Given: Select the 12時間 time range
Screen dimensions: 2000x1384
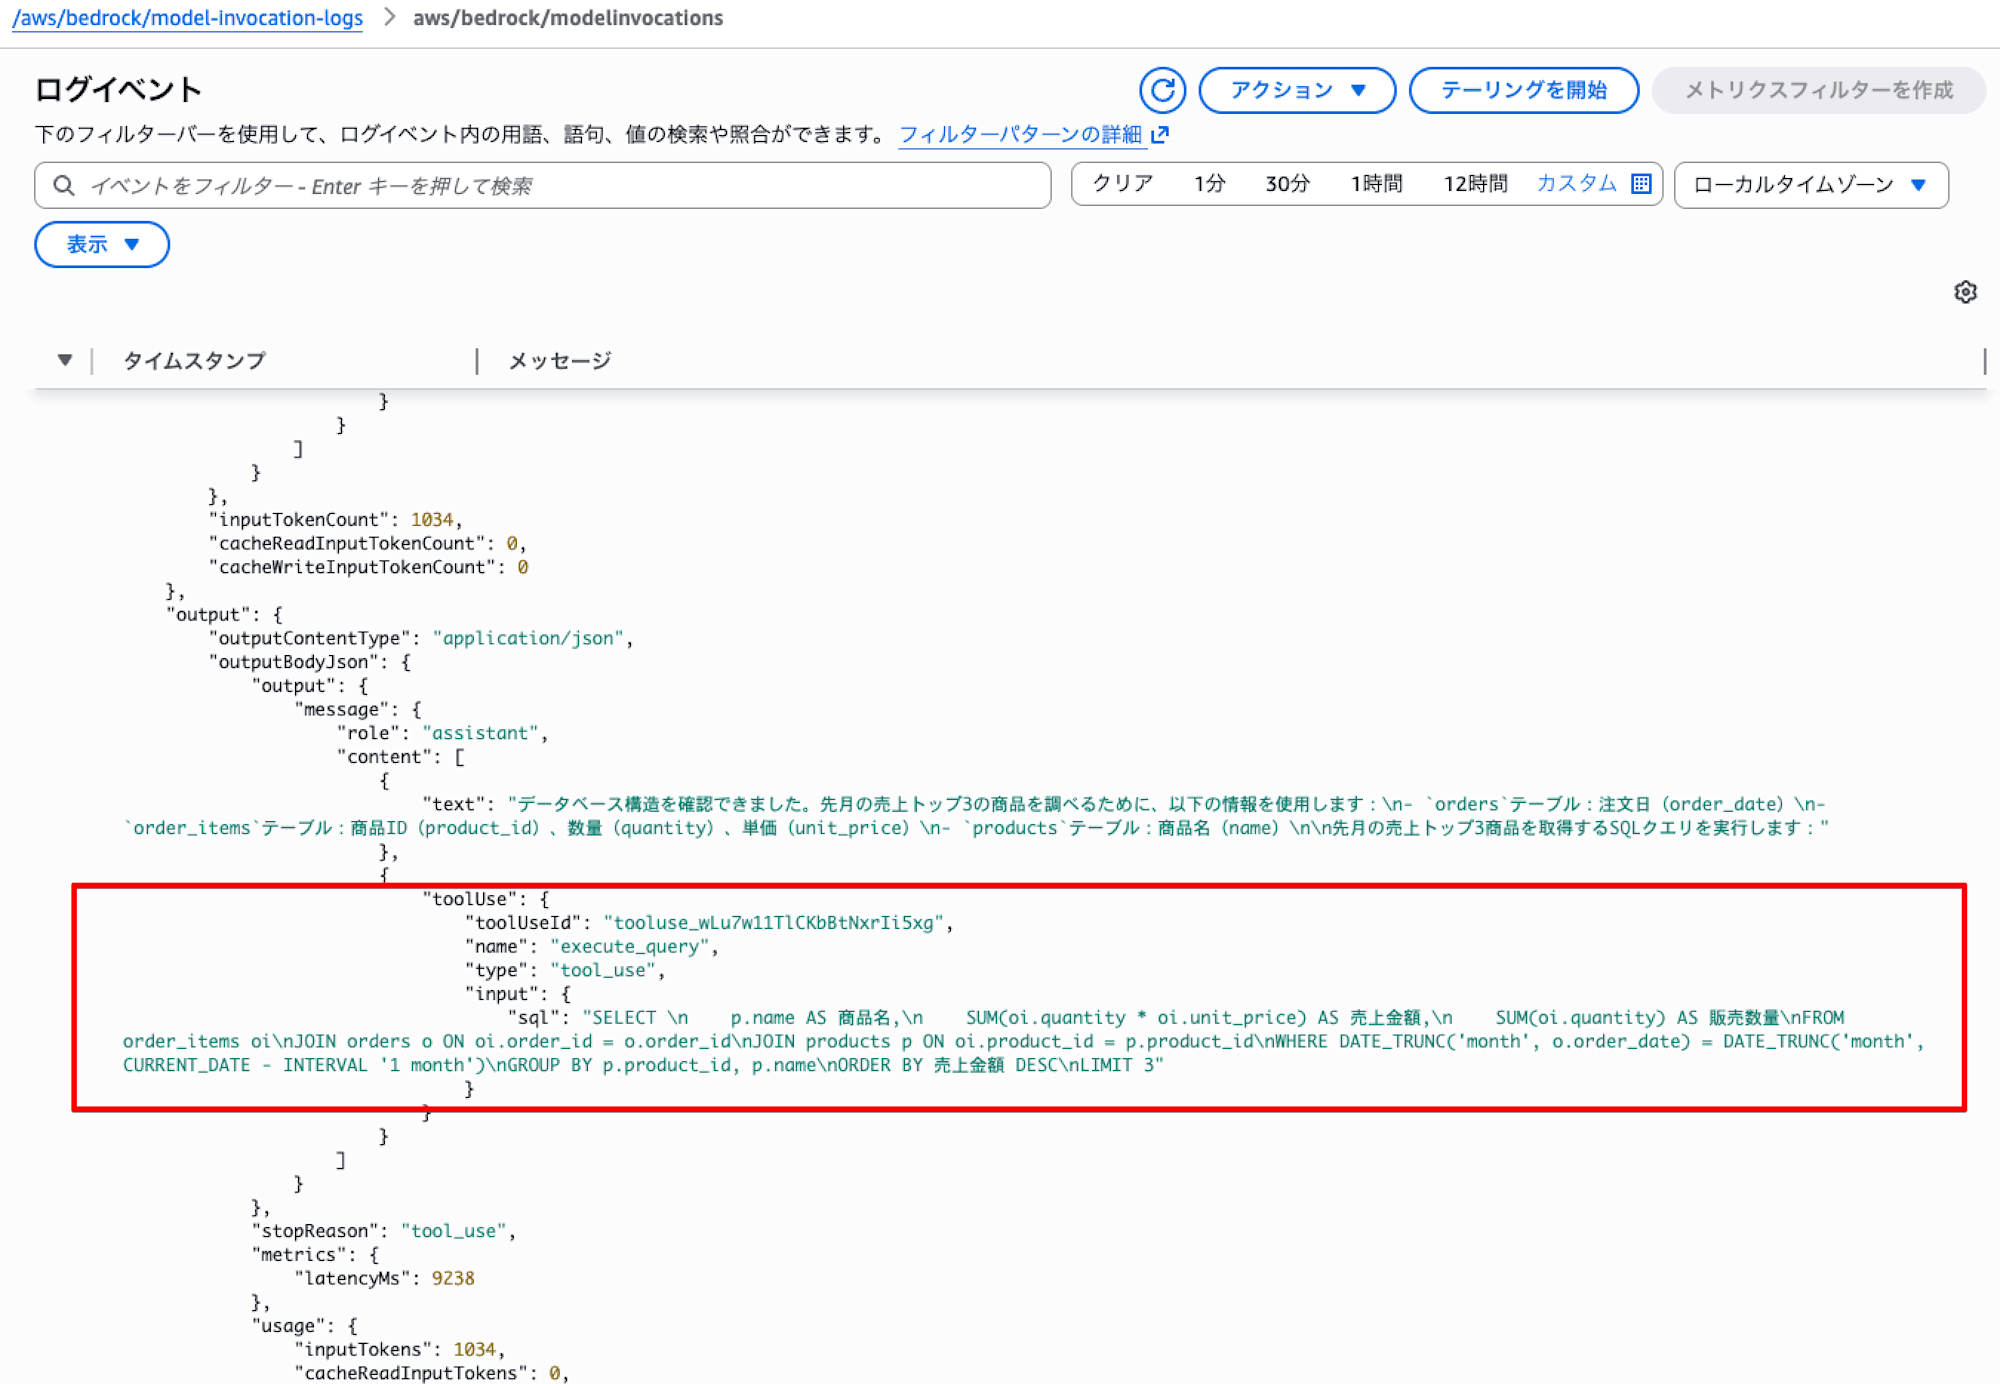Looking at the screenshot, I should coord(1475,184).
